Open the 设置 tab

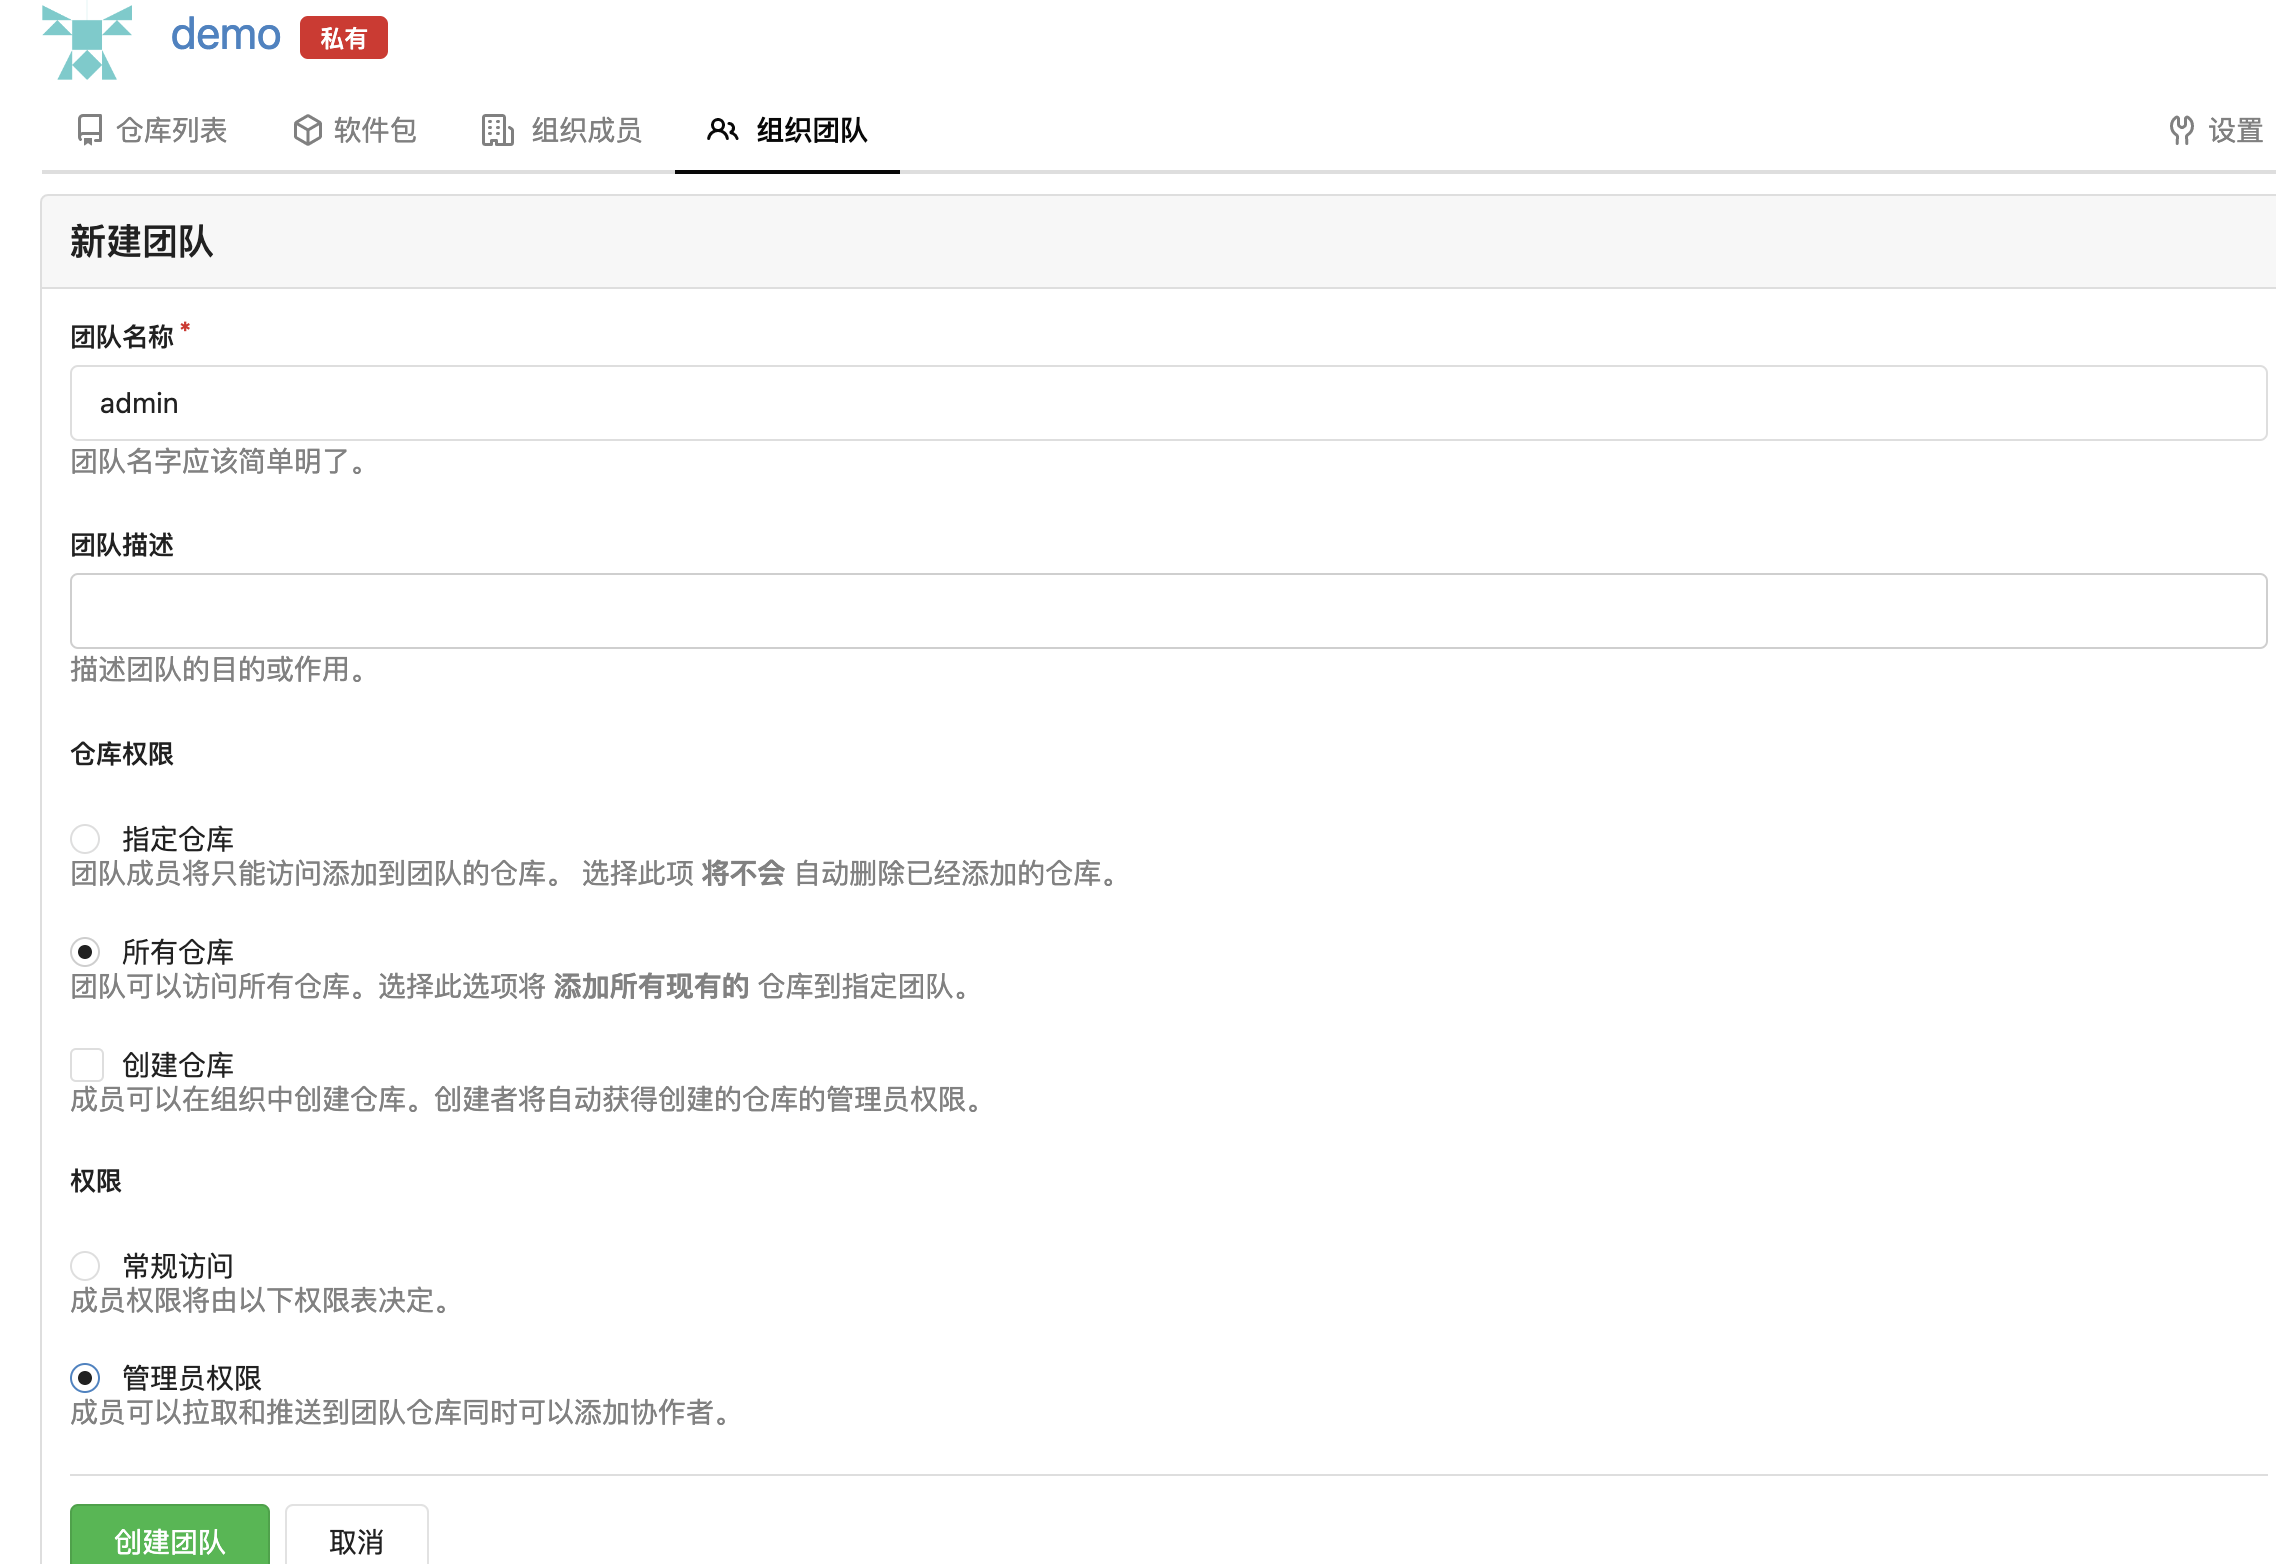[2234, 130]
